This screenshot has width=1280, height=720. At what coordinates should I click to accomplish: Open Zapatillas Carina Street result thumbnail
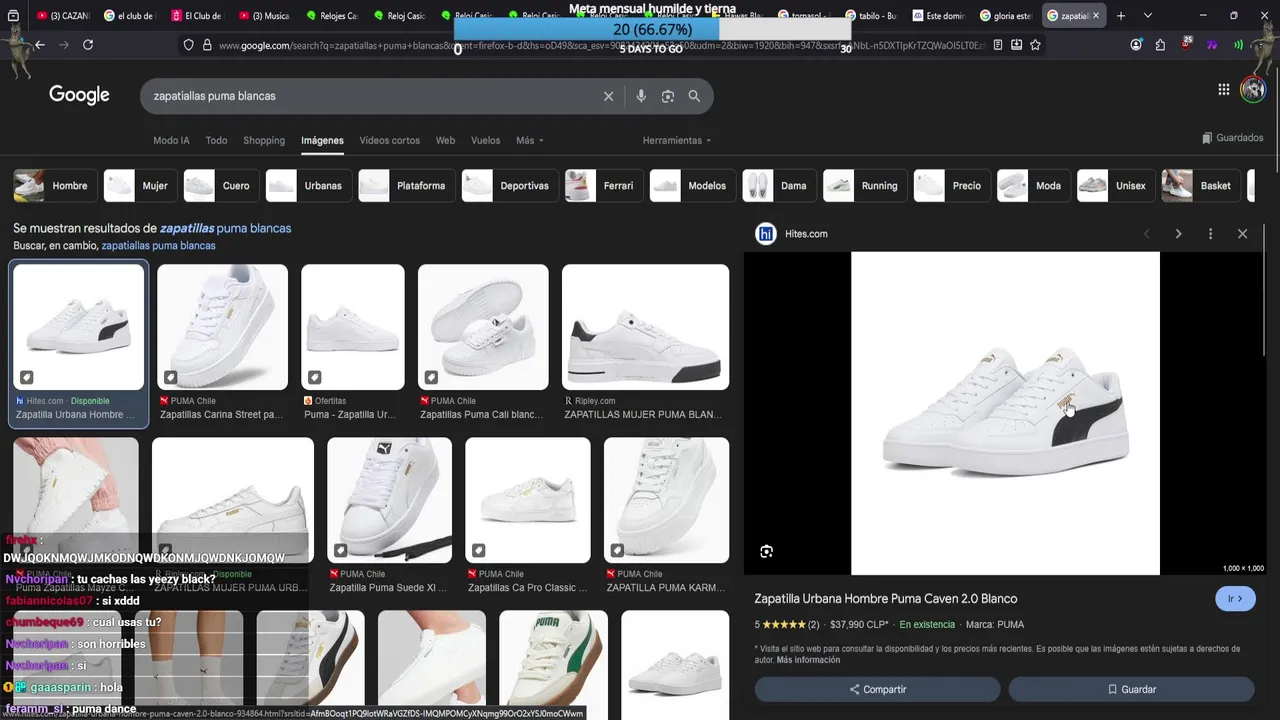tap(222, 327)
